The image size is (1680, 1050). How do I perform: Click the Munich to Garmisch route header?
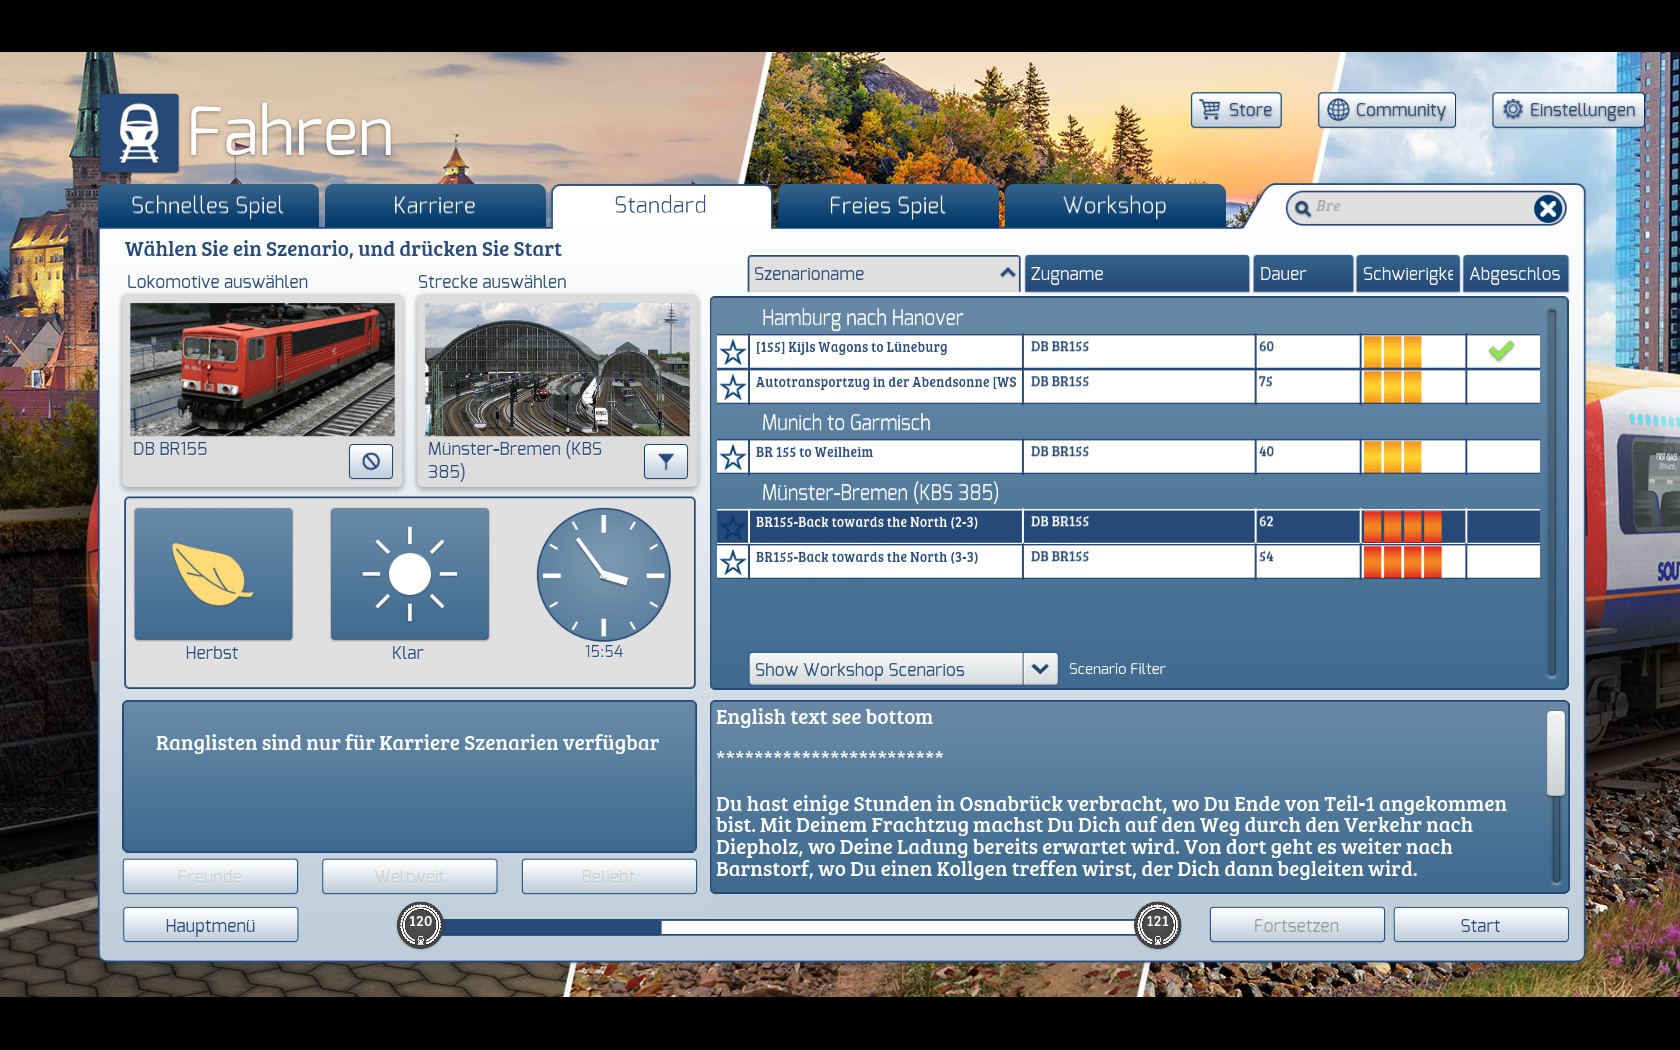click(x=846, y=423)
